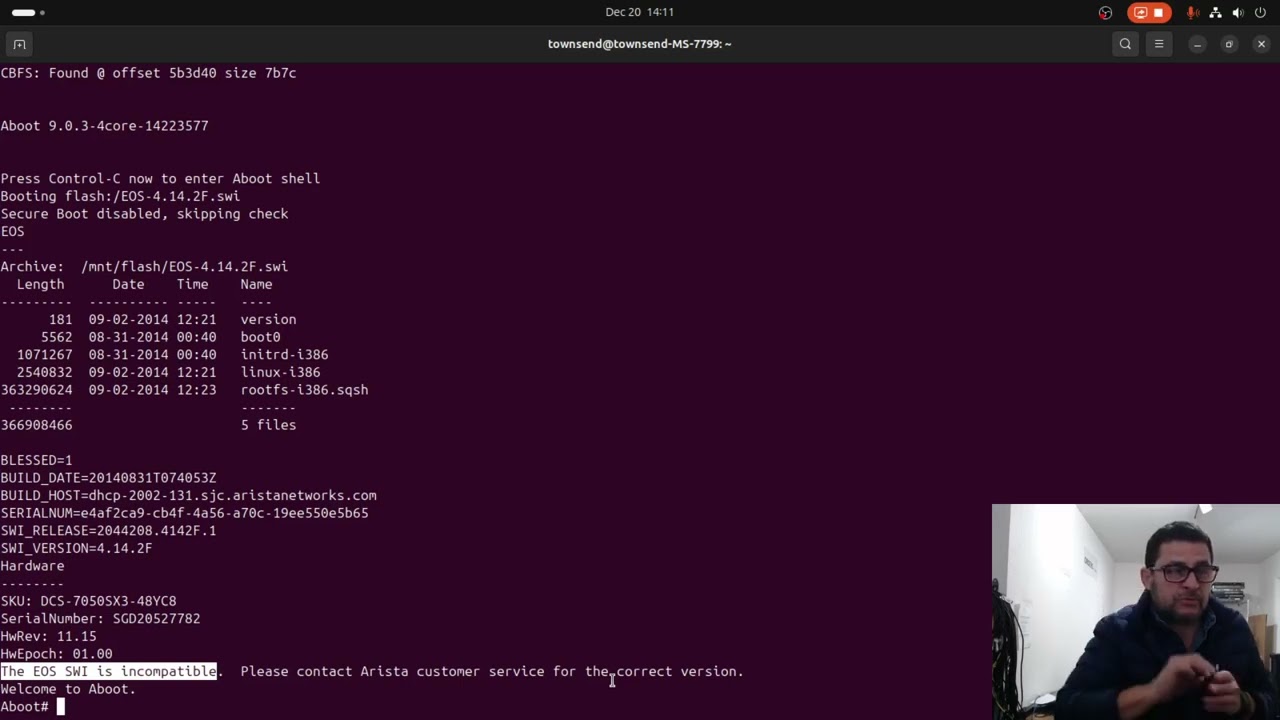Click the webcam overlay of the presenter
Screen dimensions: 1280x720
(1136, 612)
